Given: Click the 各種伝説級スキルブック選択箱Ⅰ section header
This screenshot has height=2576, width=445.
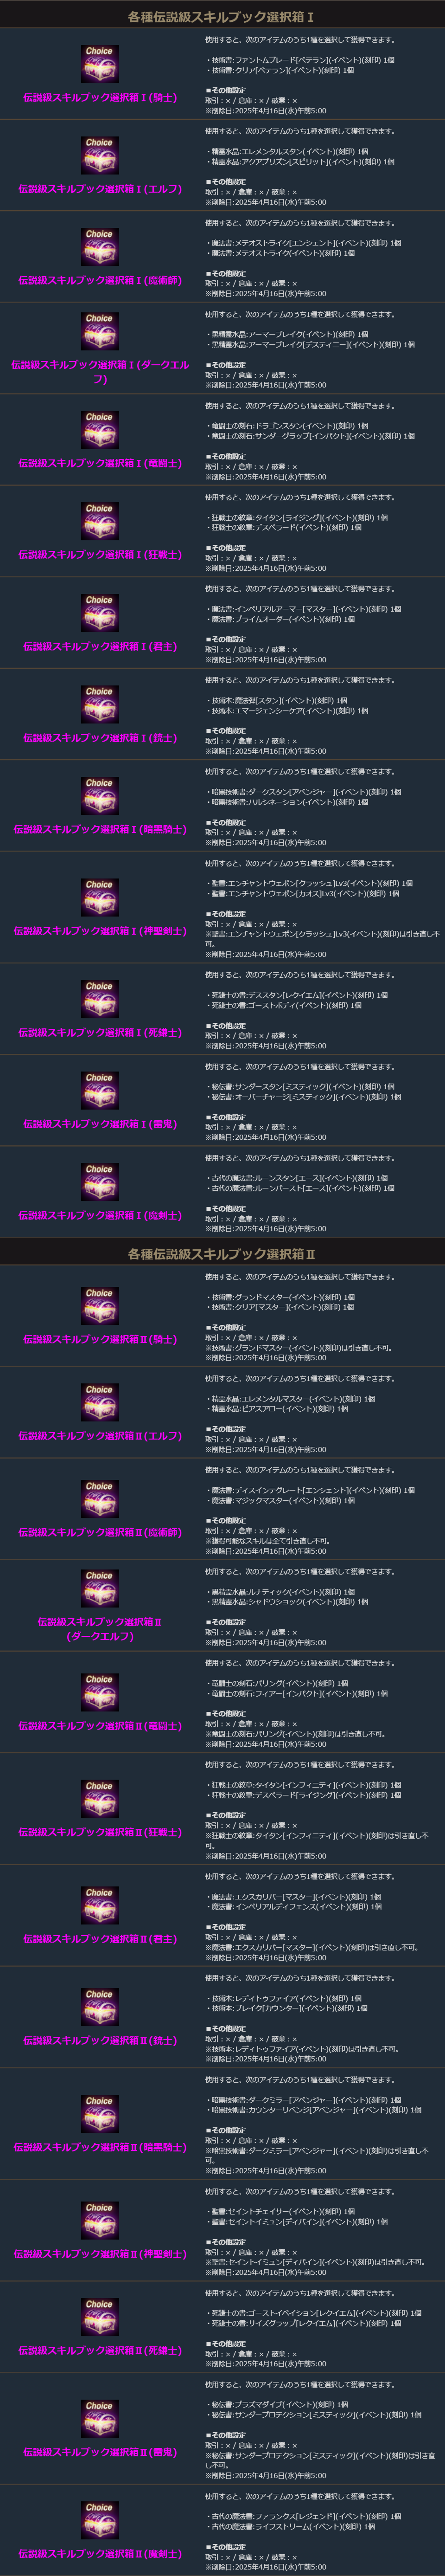Looking at the screenshot, I should pyautogui.click(x=222, y=17).
